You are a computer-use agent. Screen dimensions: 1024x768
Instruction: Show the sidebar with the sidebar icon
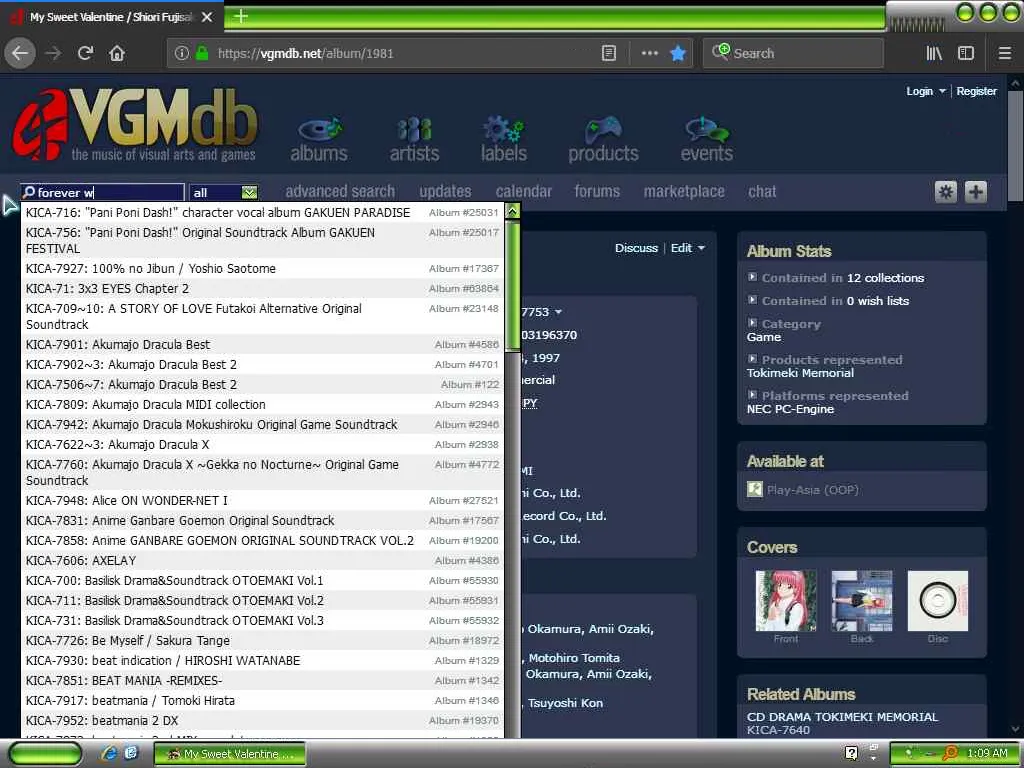pos(966,54)
